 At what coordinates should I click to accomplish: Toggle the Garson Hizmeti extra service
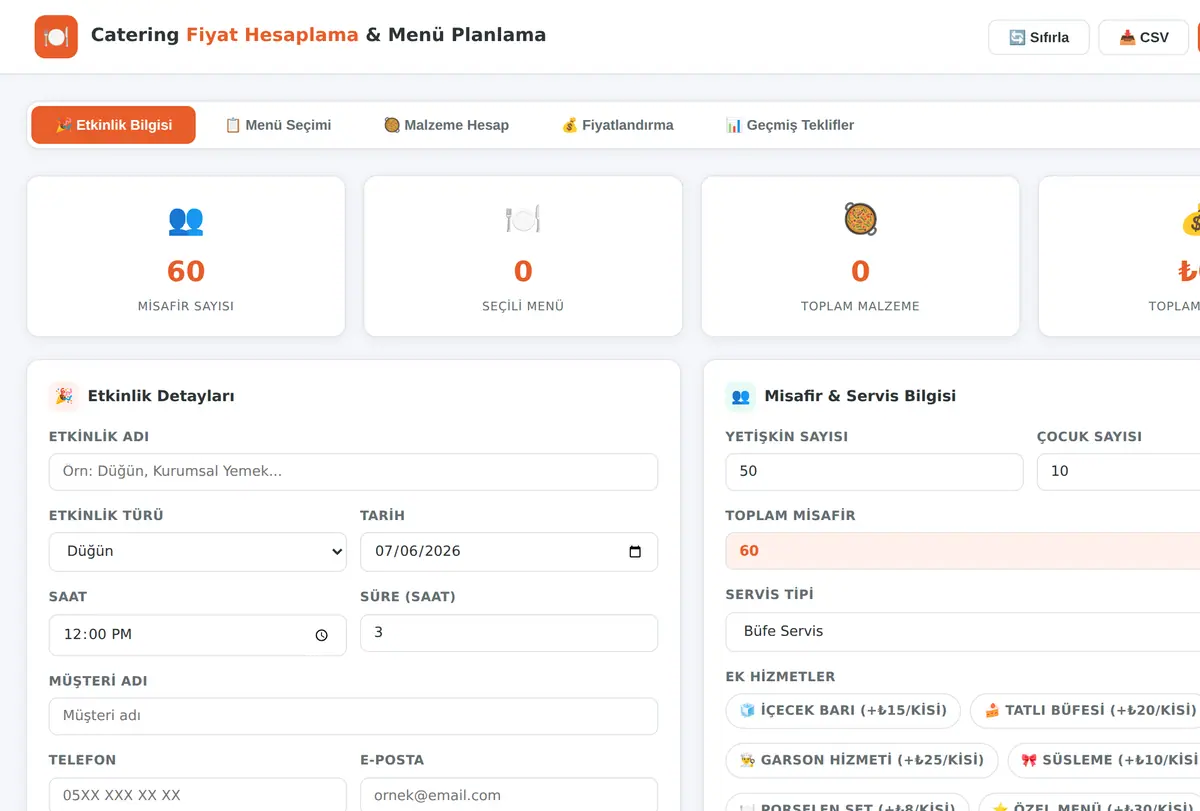click(x=862, y=760)
